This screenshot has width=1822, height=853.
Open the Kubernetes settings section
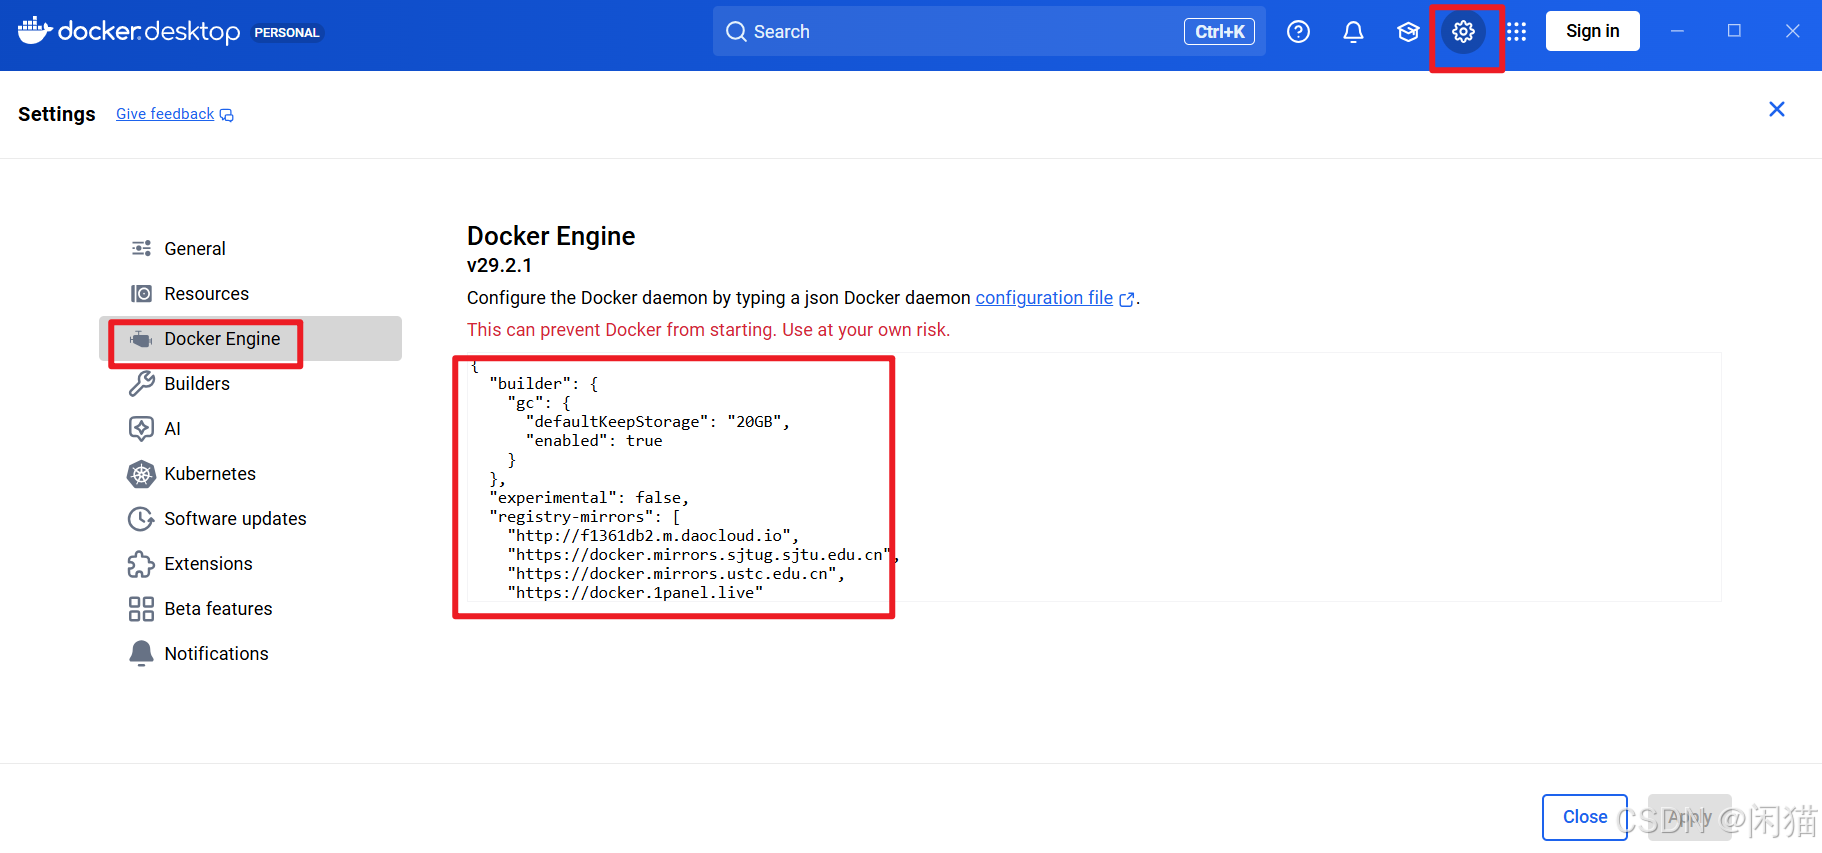250,474
